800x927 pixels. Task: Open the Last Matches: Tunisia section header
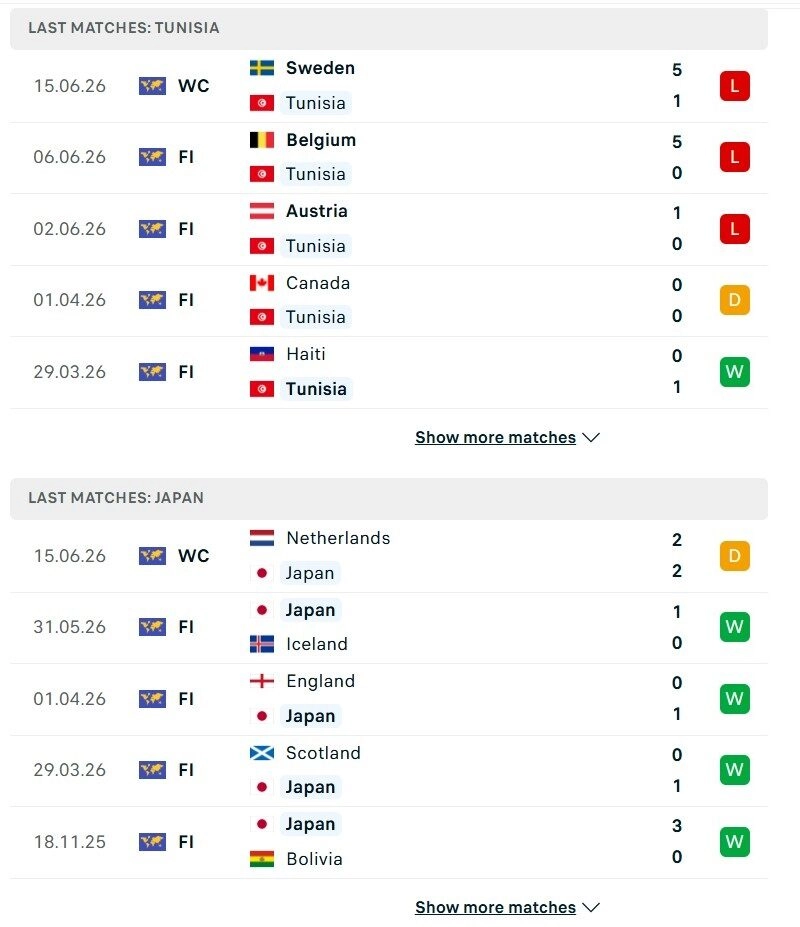(389, 28)
